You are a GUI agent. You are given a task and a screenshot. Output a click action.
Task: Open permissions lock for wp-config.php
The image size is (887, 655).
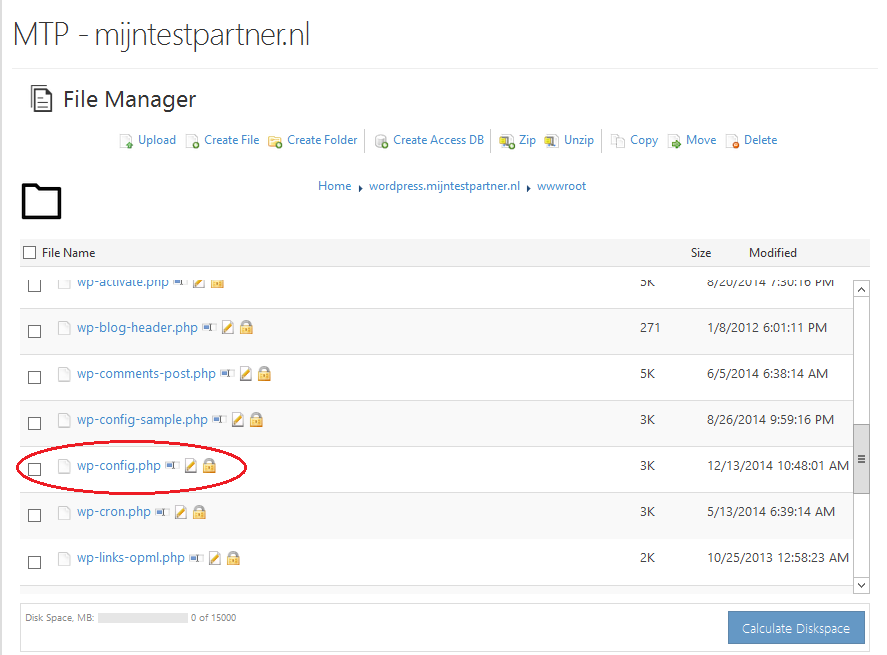coord(209,465)
